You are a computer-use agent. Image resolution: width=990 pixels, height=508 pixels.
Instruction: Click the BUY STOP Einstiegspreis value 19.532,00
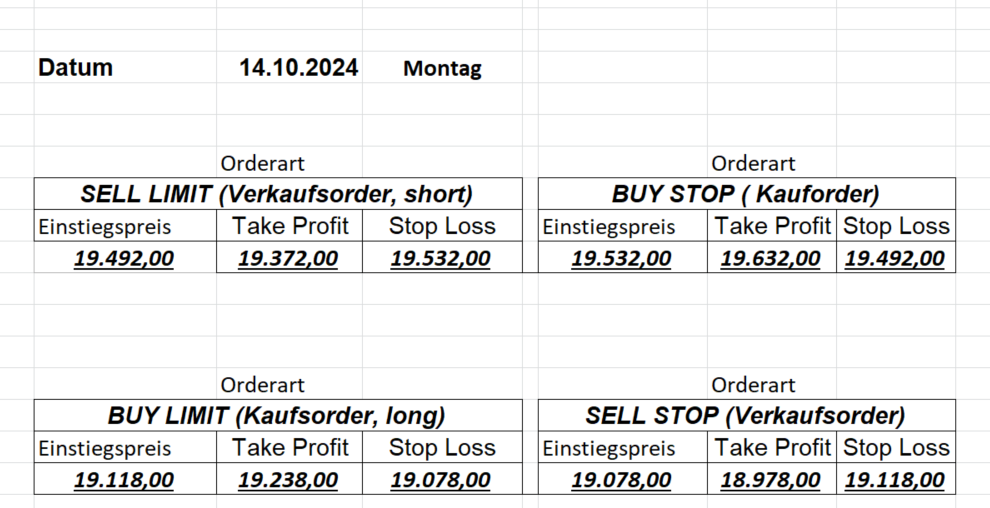click(621, 259)
